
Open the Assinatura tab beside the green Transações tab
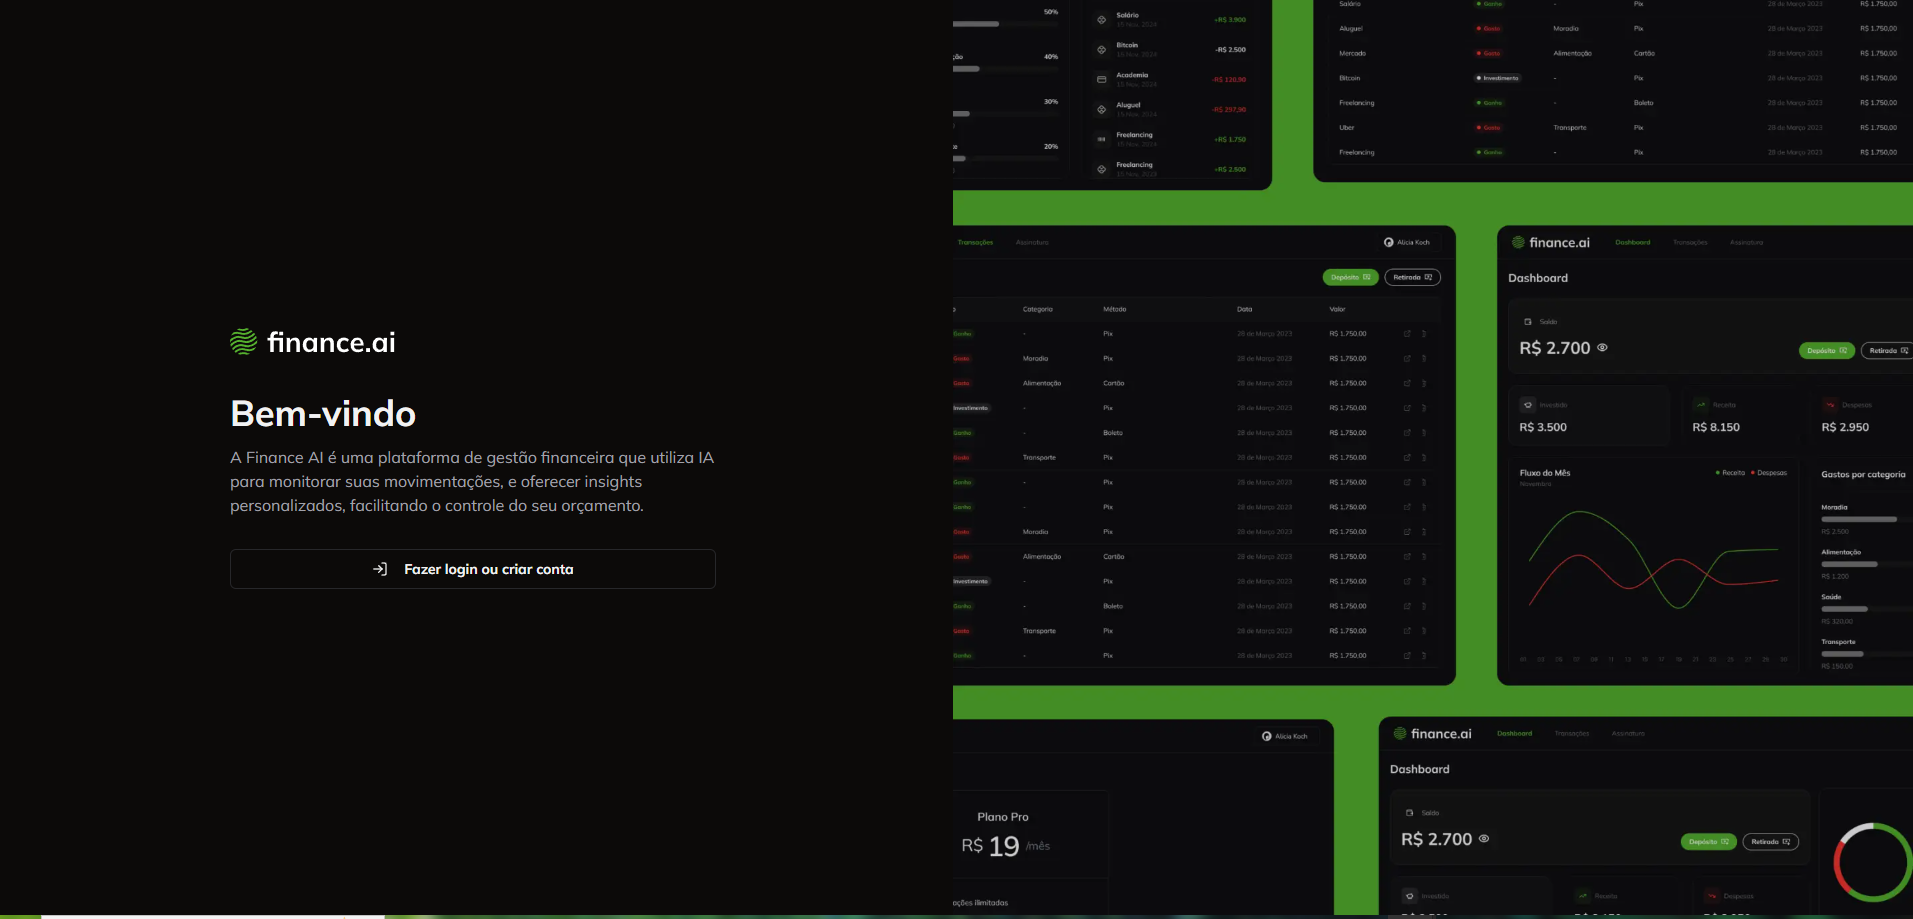click(x=1032, y=242)
